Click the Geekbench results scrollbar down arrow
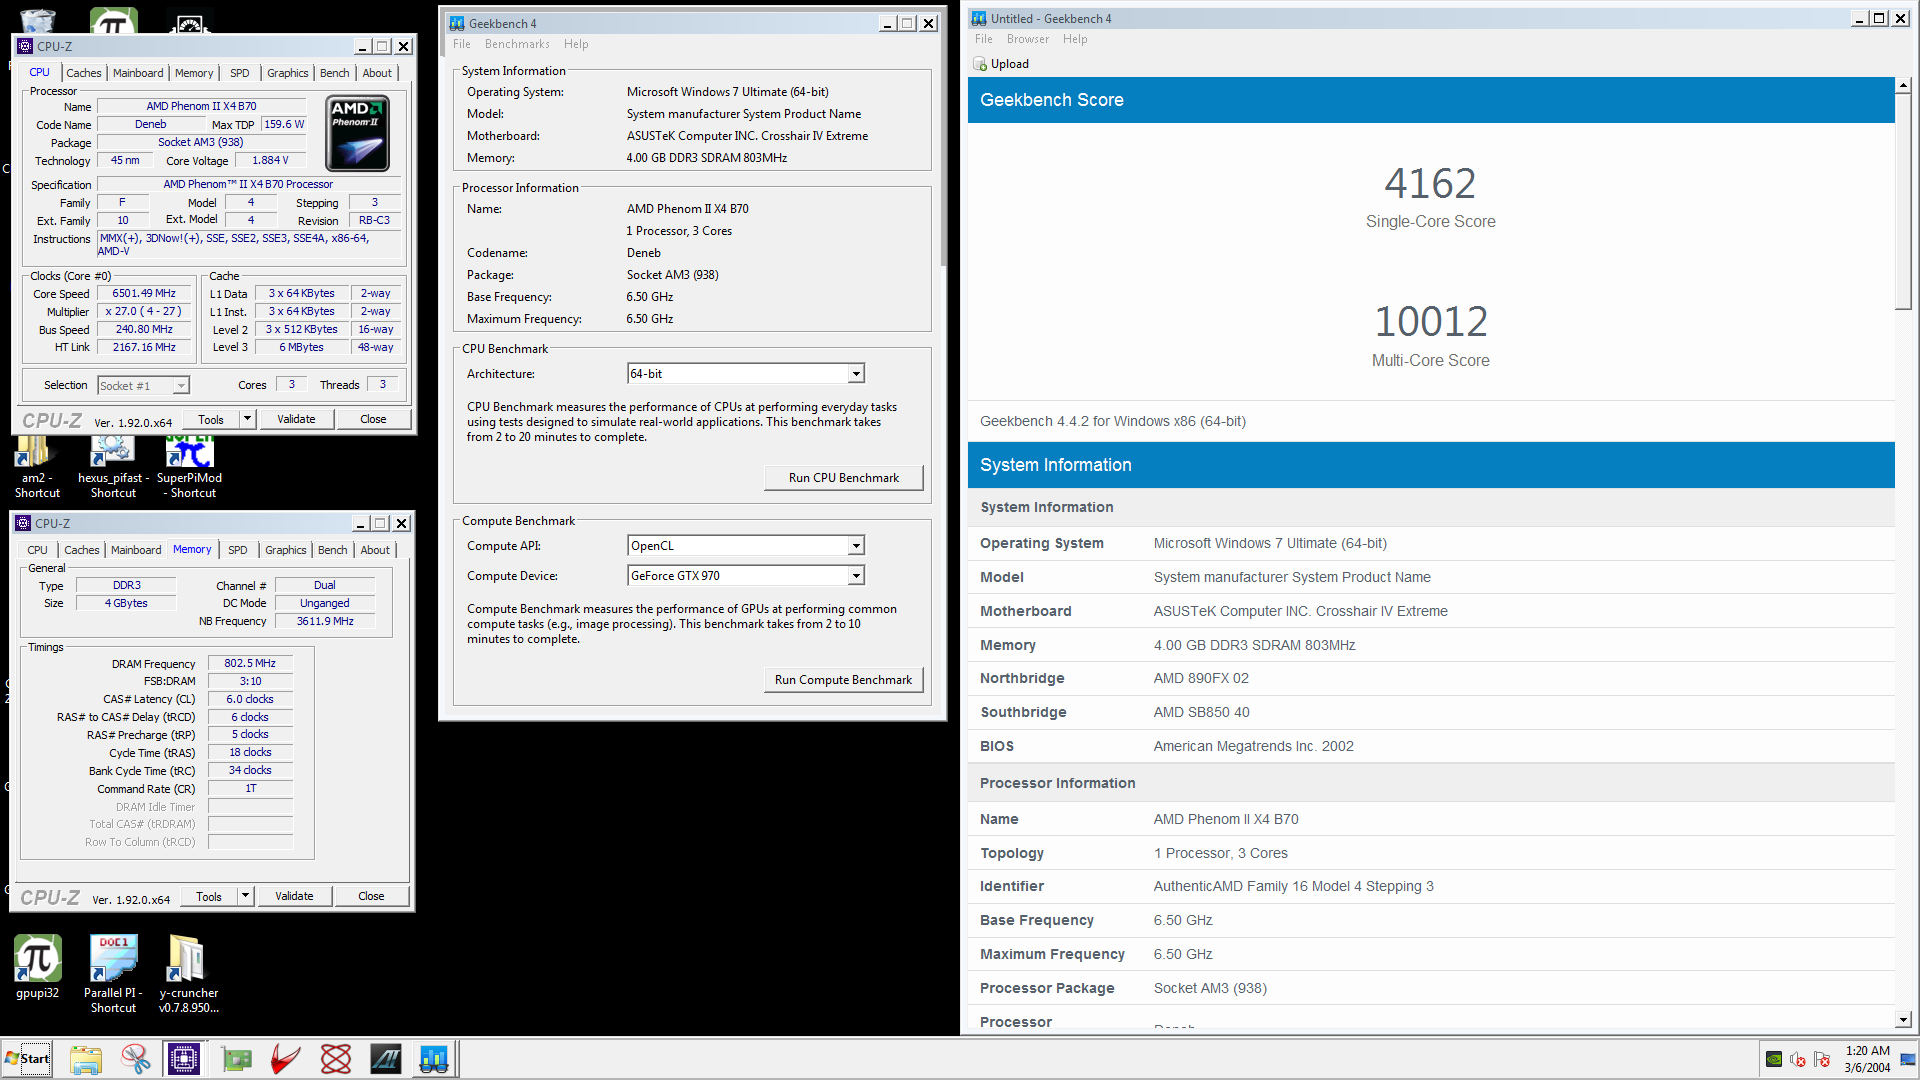 click(x=1903, y=1020)
